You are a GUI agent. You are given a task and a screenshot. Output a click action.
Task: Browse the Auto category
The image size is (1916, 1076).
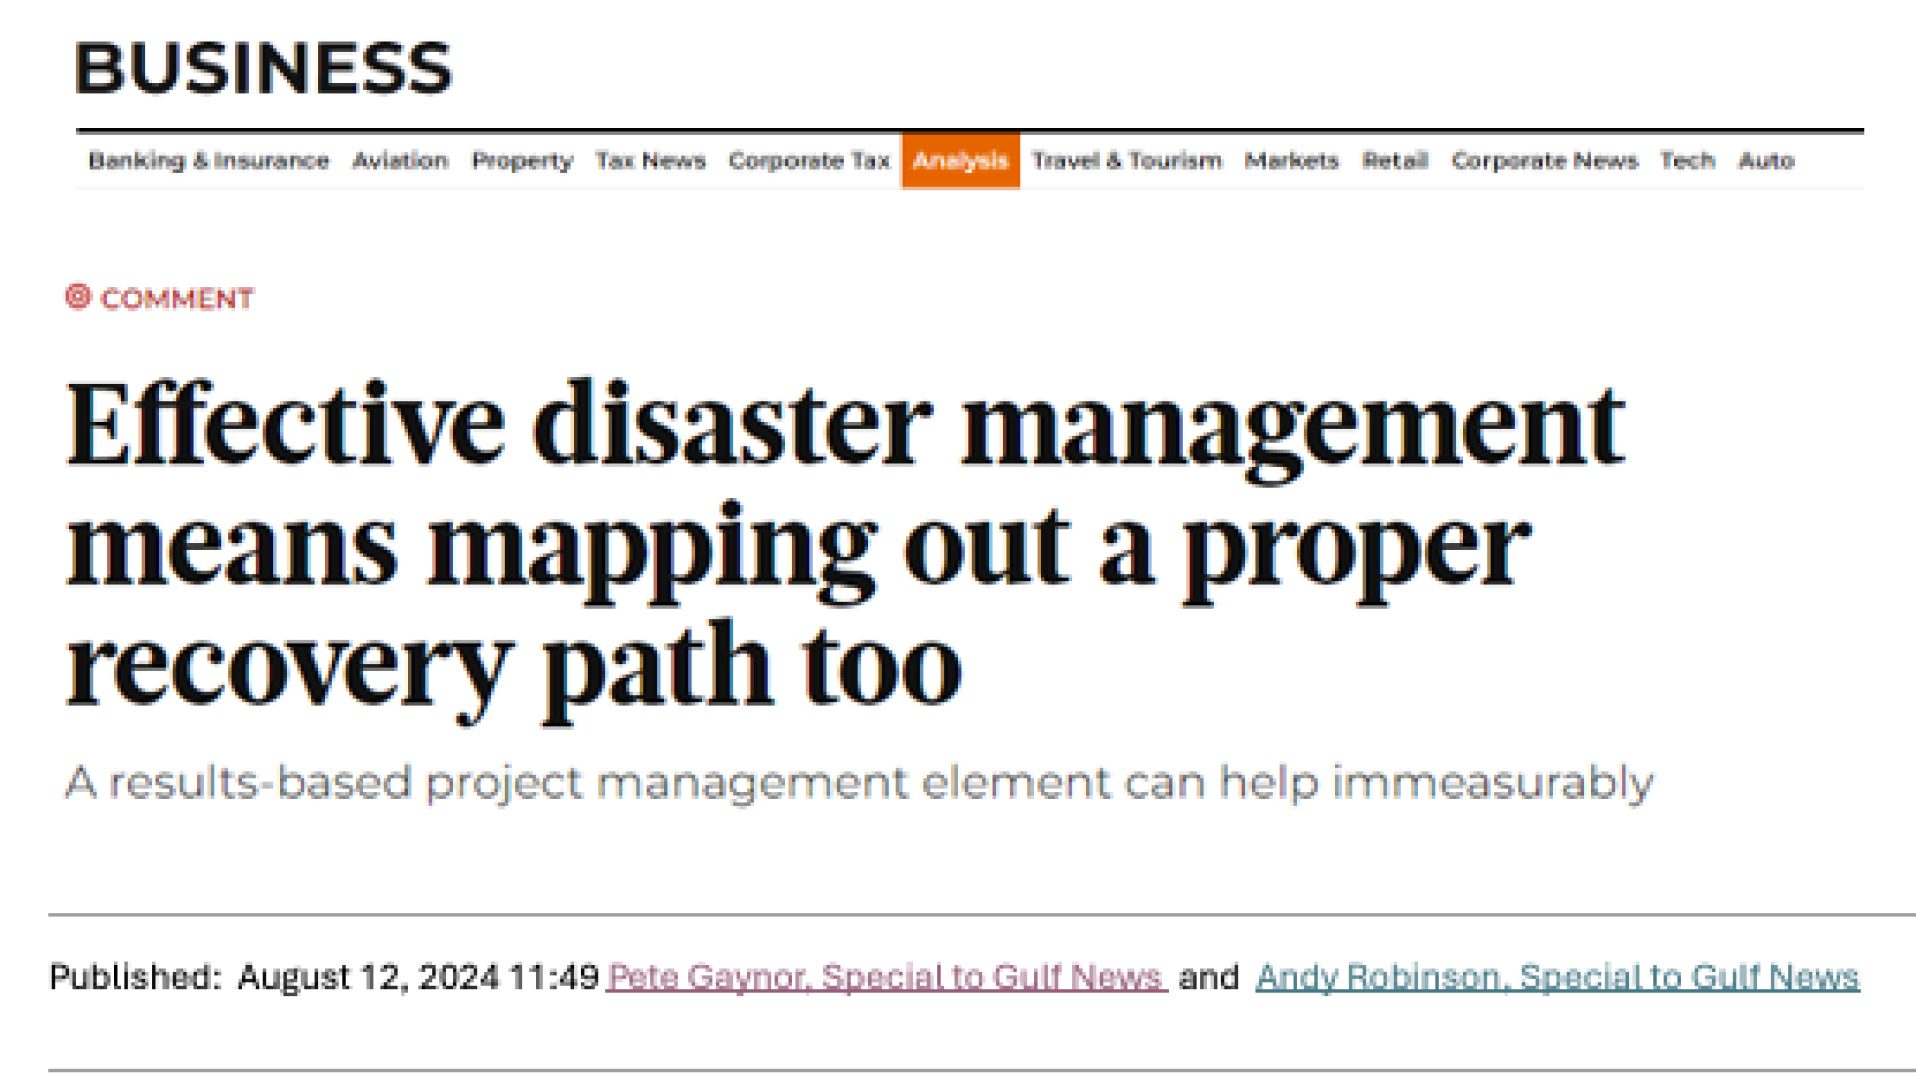coord(1766,160)
